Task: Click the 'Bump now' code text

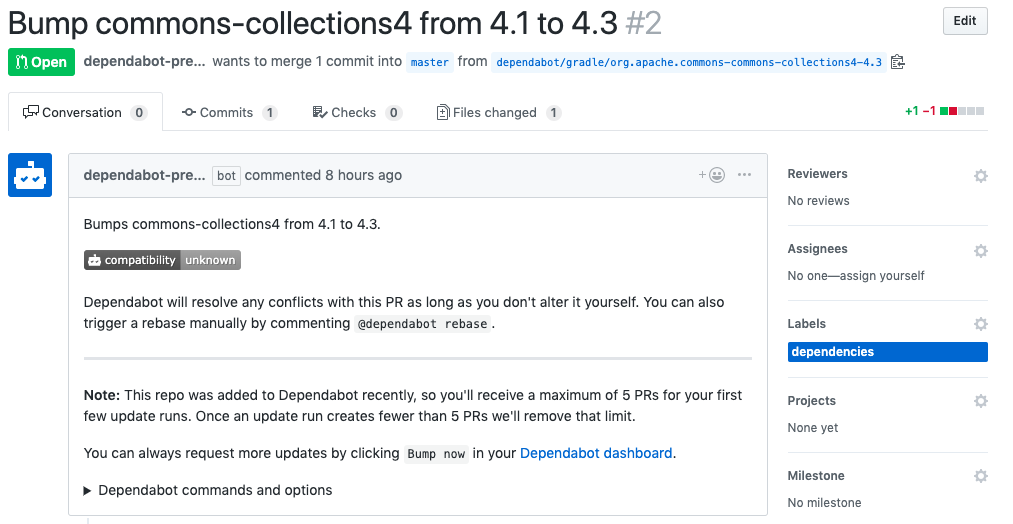Action: pos(436,454)
